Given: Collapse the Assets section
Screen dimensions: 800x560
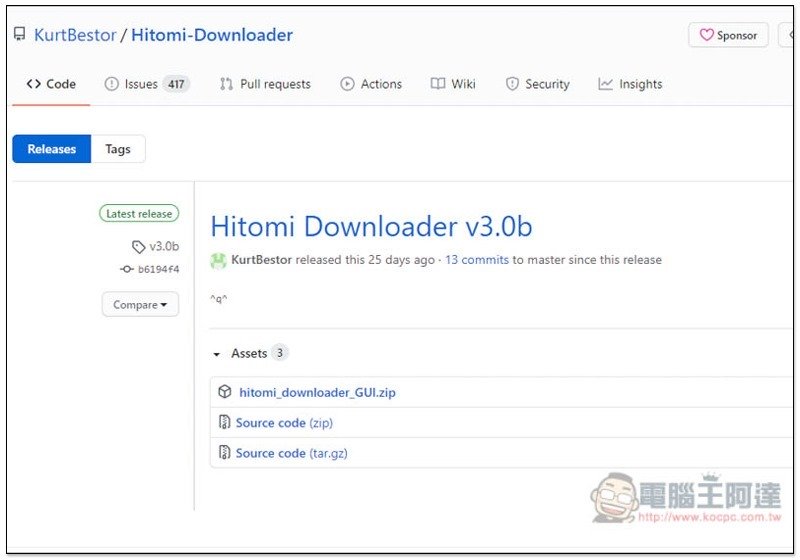Looking at the screenshot, I should click(216, 354).
